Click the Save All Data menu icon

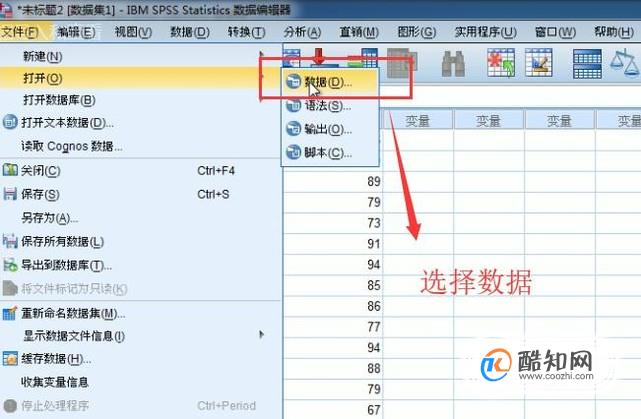click(x=10, y=241)
